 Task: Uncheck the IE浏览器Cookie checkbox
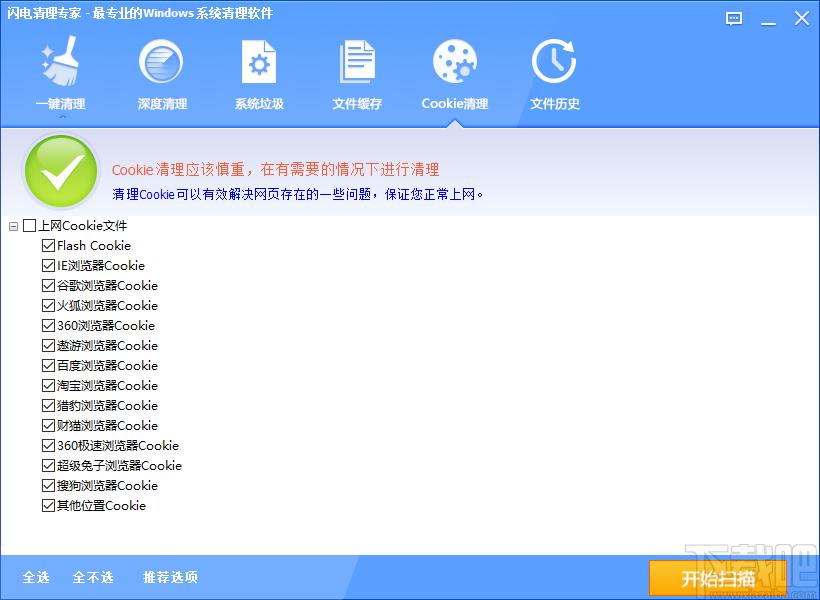(48, 265)
